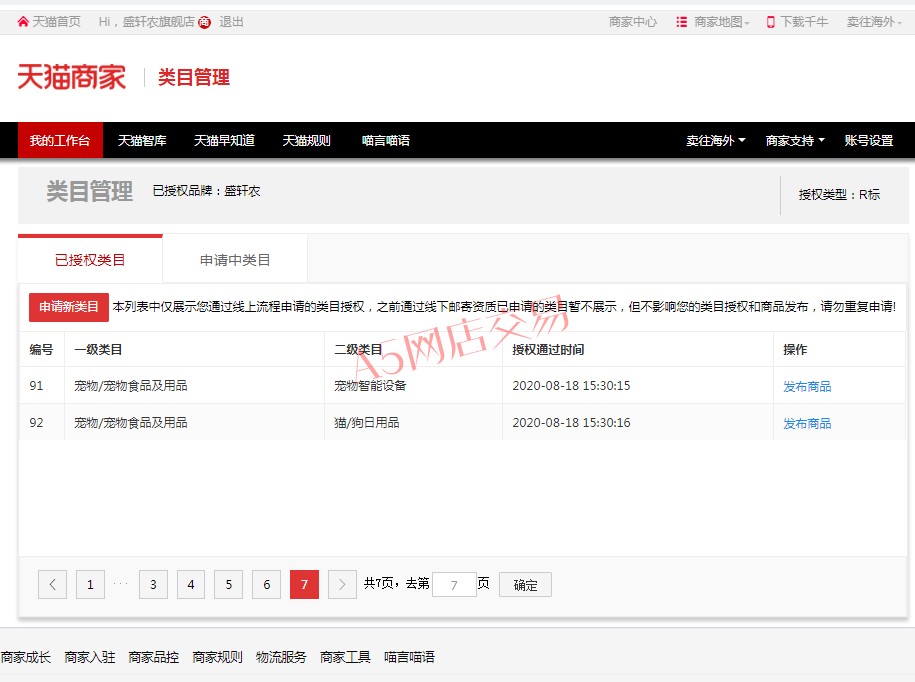Switch to the 申请中类目 tab
Viewport: 915px width, 682px height.
coord(235,260)
